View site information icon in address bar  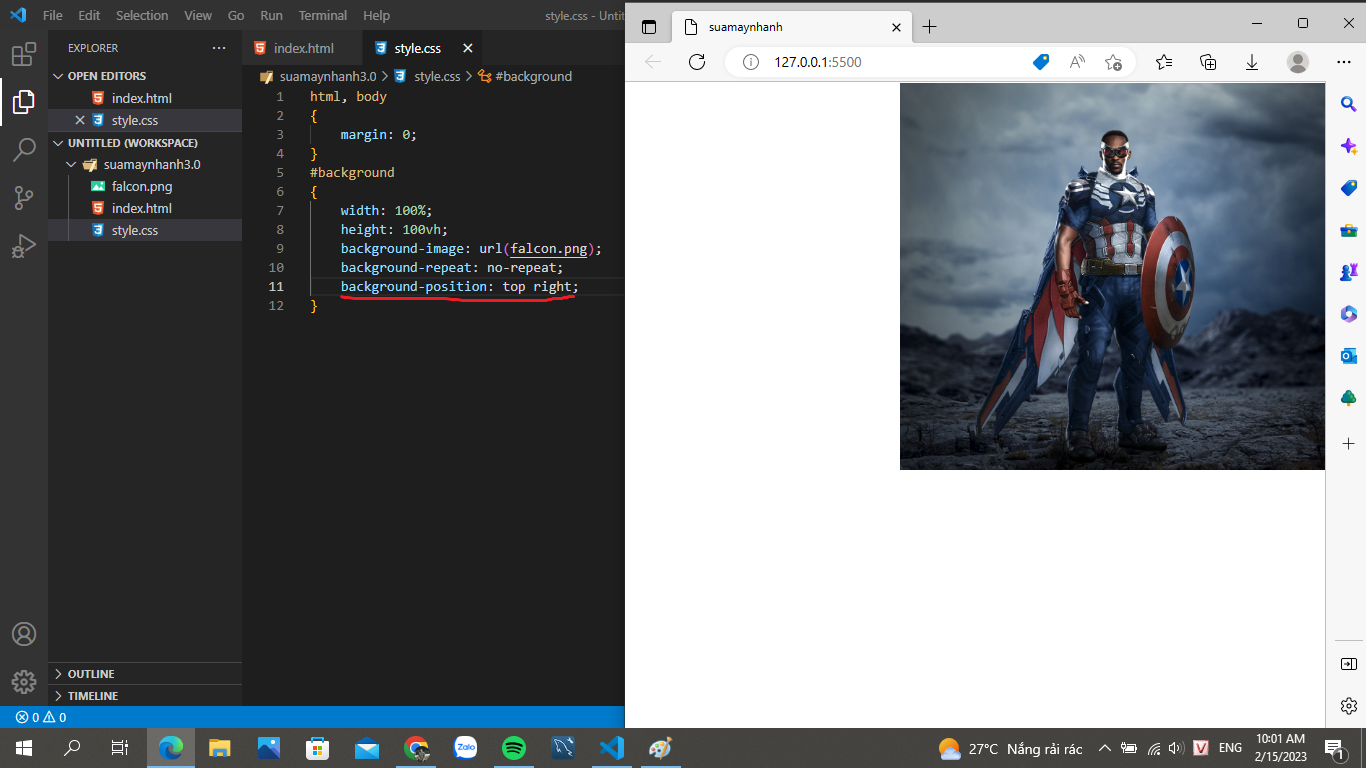tap(751, 62)
